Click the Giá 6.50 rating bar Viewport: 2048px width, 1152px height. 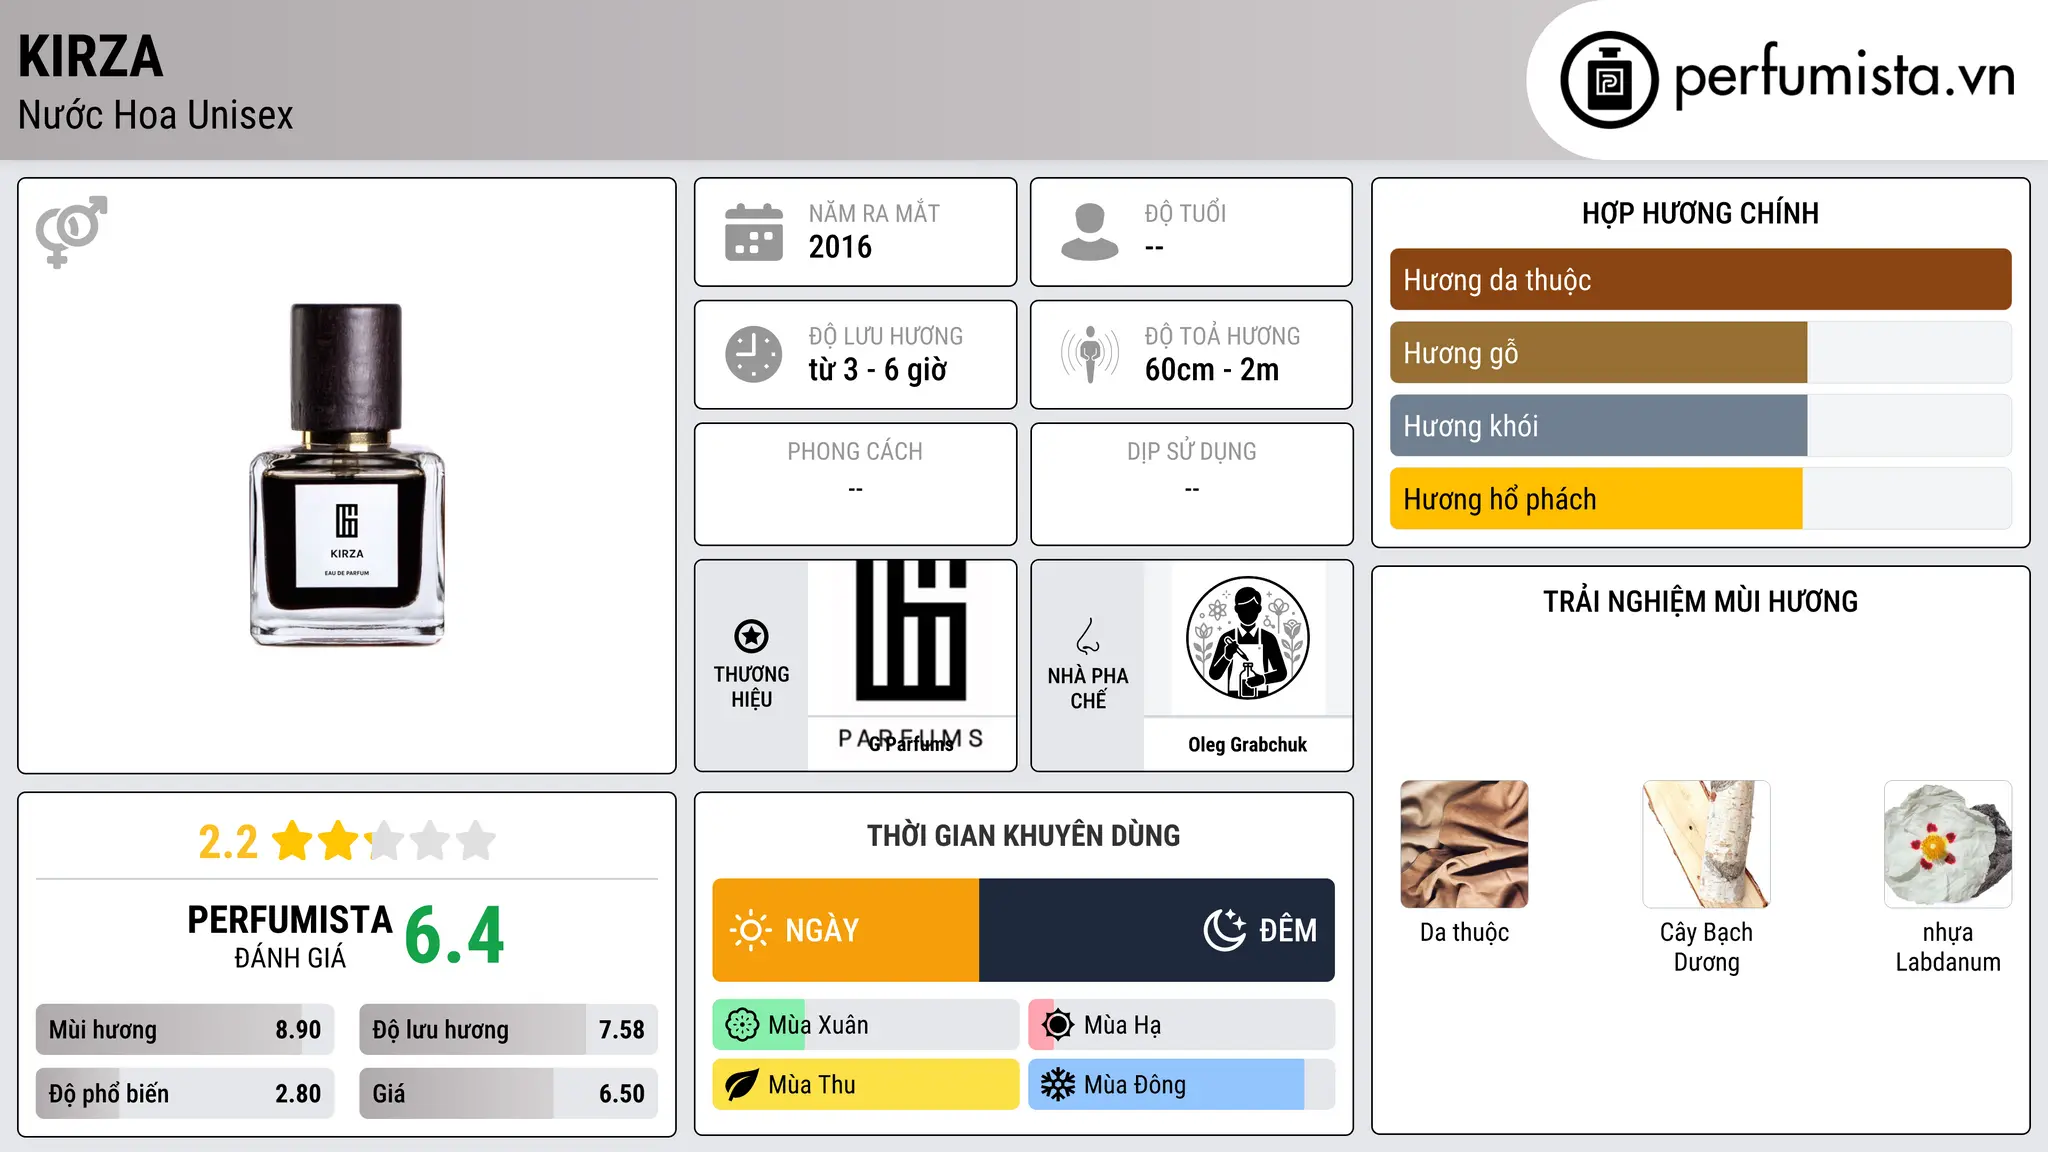(x=508, y=1094)
